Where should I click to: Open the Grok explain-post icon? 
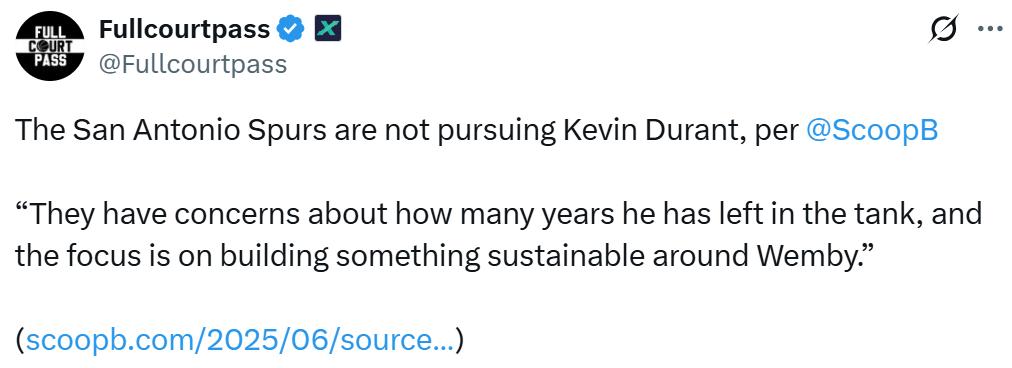(945, 29)
